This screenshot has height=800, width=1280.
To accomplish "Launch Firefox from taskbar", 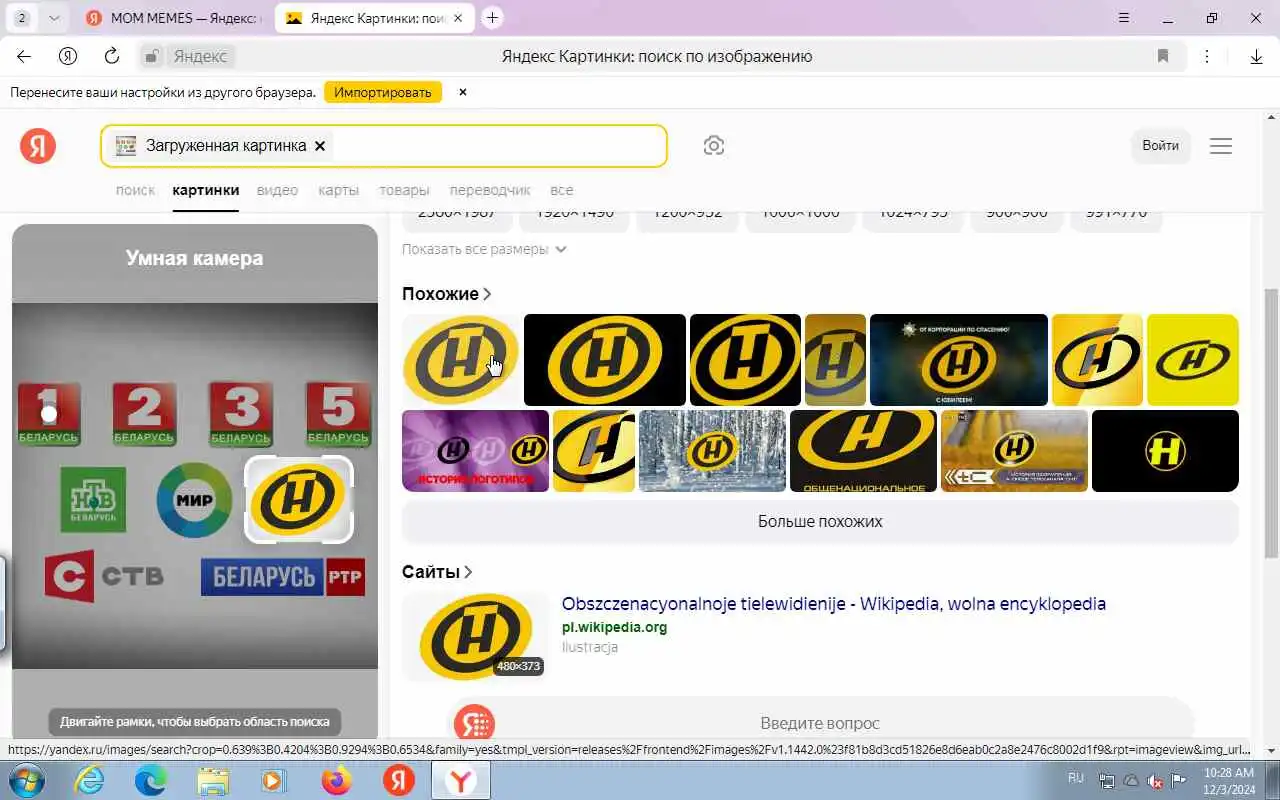I will 337,780.
